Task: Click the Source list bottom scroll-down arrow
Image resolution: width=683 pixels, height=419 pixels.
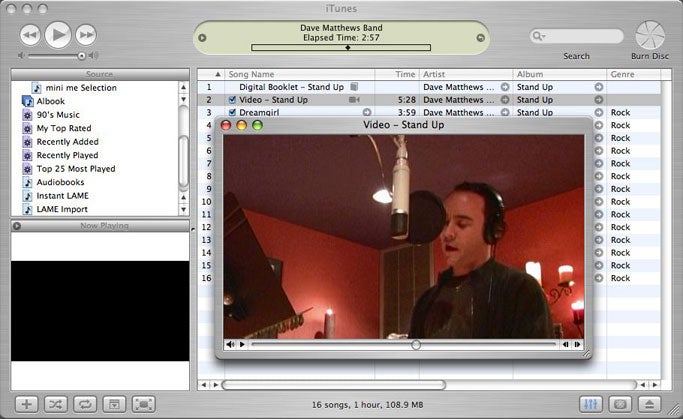Action: coord(183,210)
